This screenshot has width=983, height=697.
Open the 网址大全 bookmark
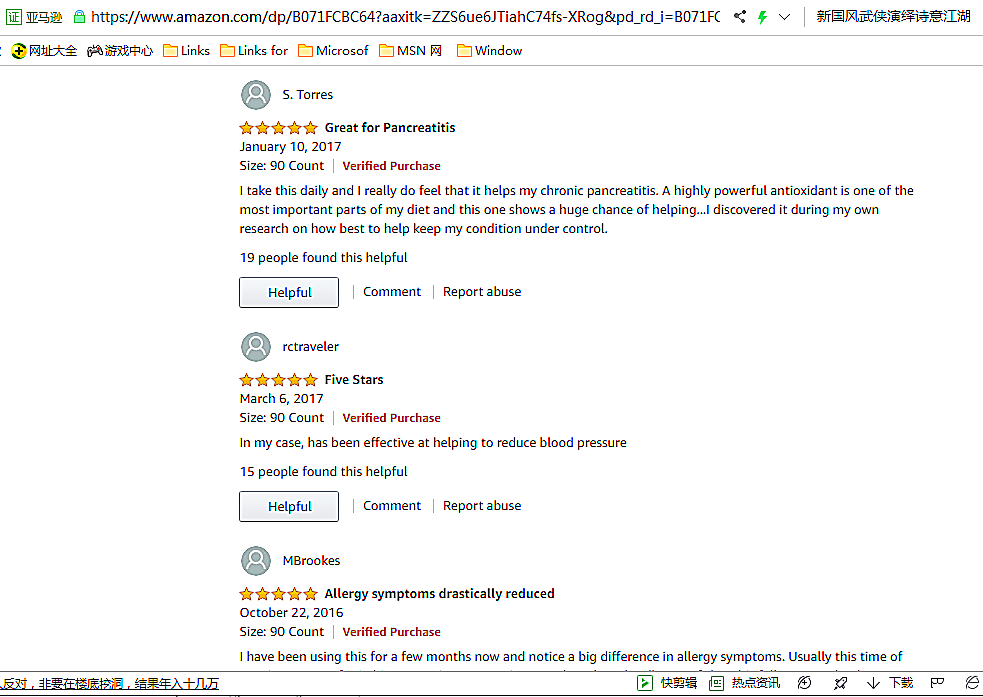click(x=44, y=51)
